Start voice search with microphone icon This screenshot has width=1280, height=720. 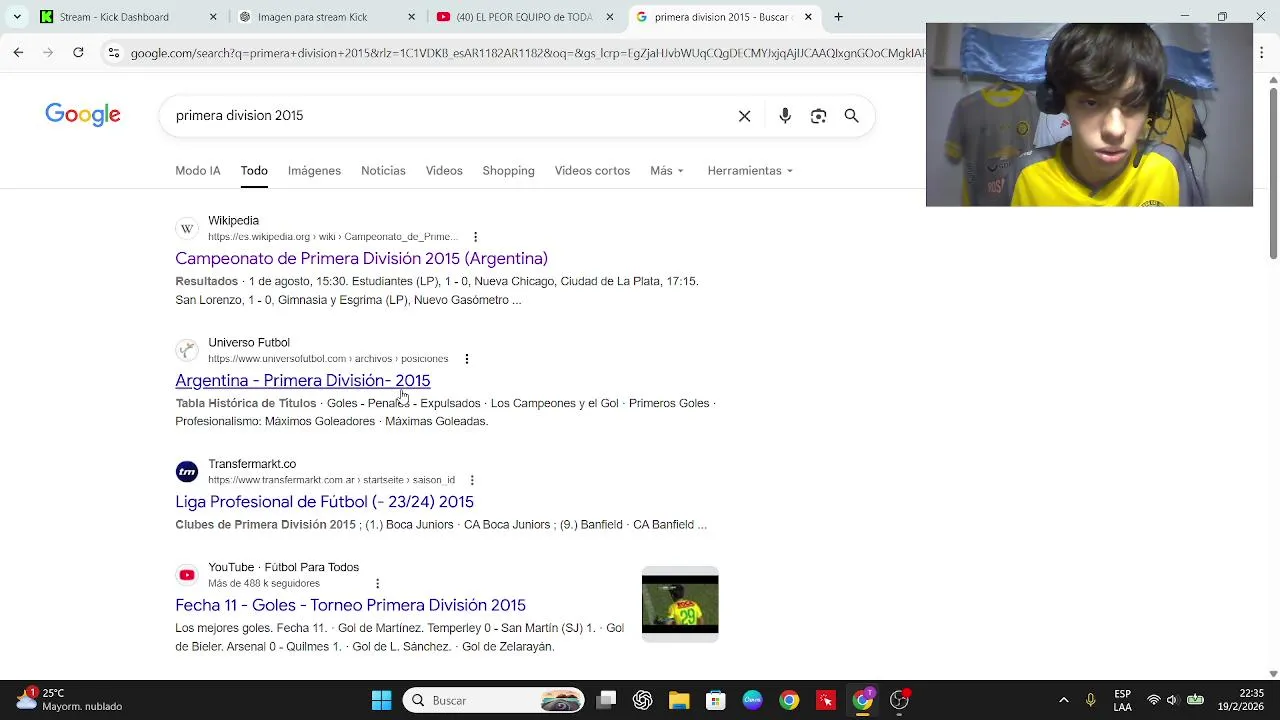[785, 116]
